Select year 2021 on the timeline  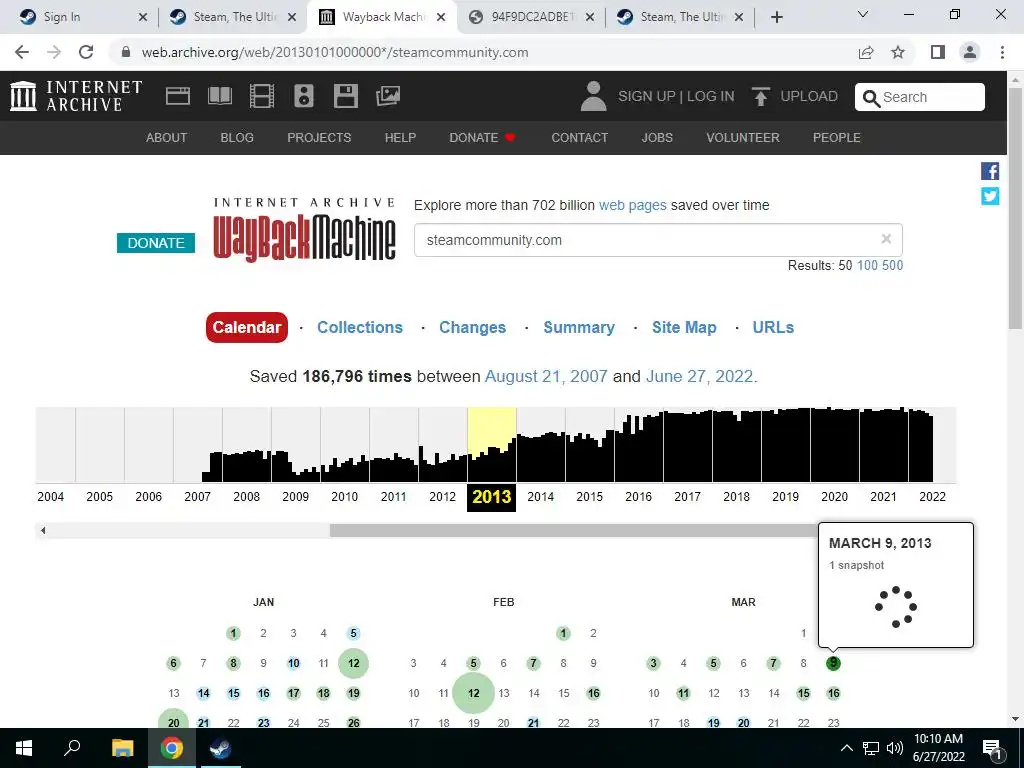[x=883, y=496]
